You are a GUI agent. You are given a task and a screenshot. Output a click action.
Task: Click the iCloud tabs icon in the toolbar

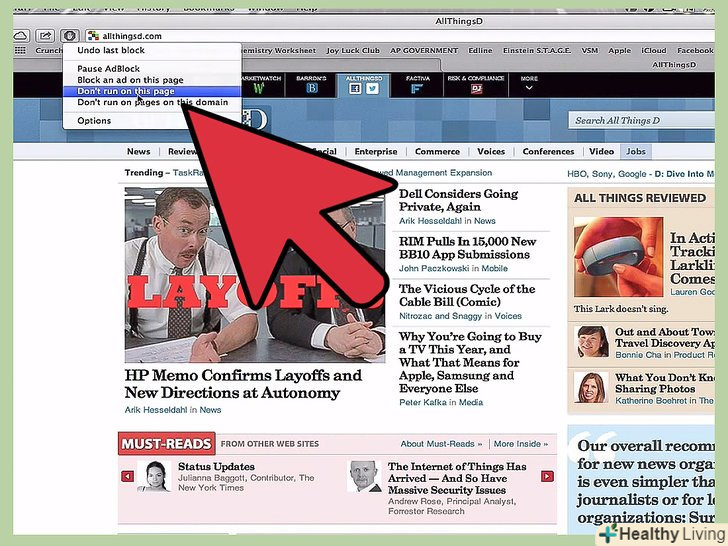pos(21,36)
